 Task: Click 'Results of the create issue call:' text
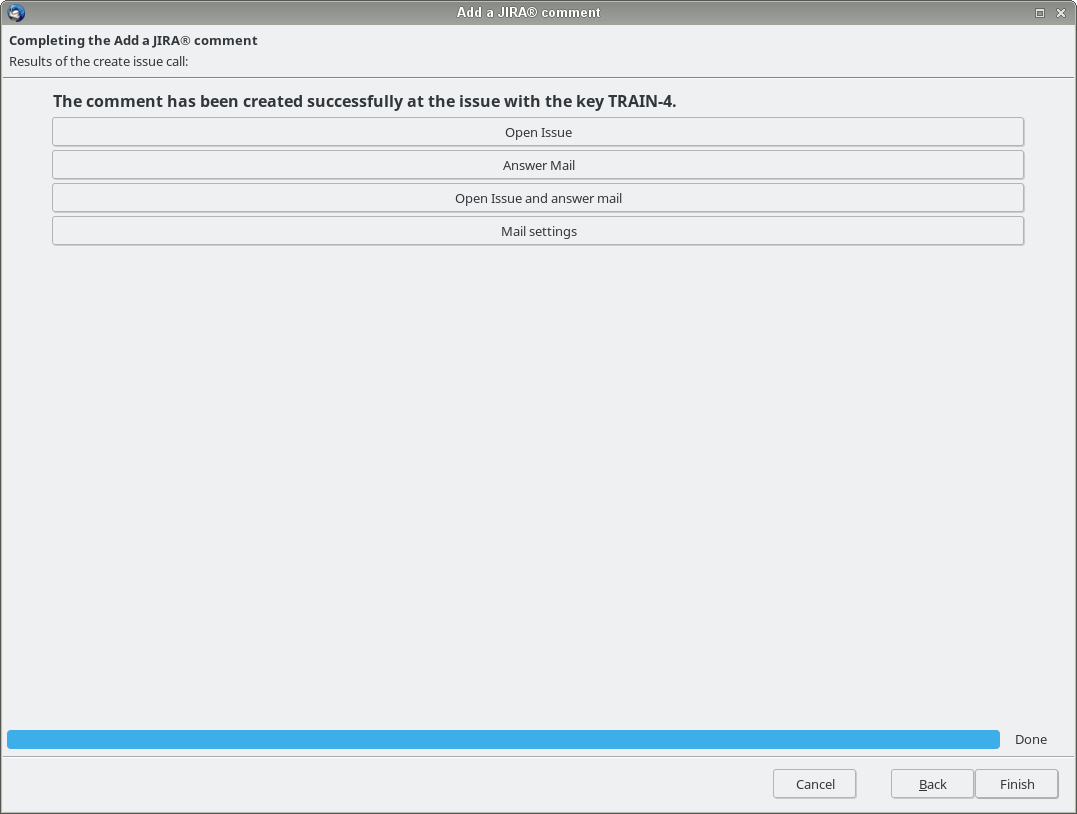pyautogui.click(x=98, y=61)
